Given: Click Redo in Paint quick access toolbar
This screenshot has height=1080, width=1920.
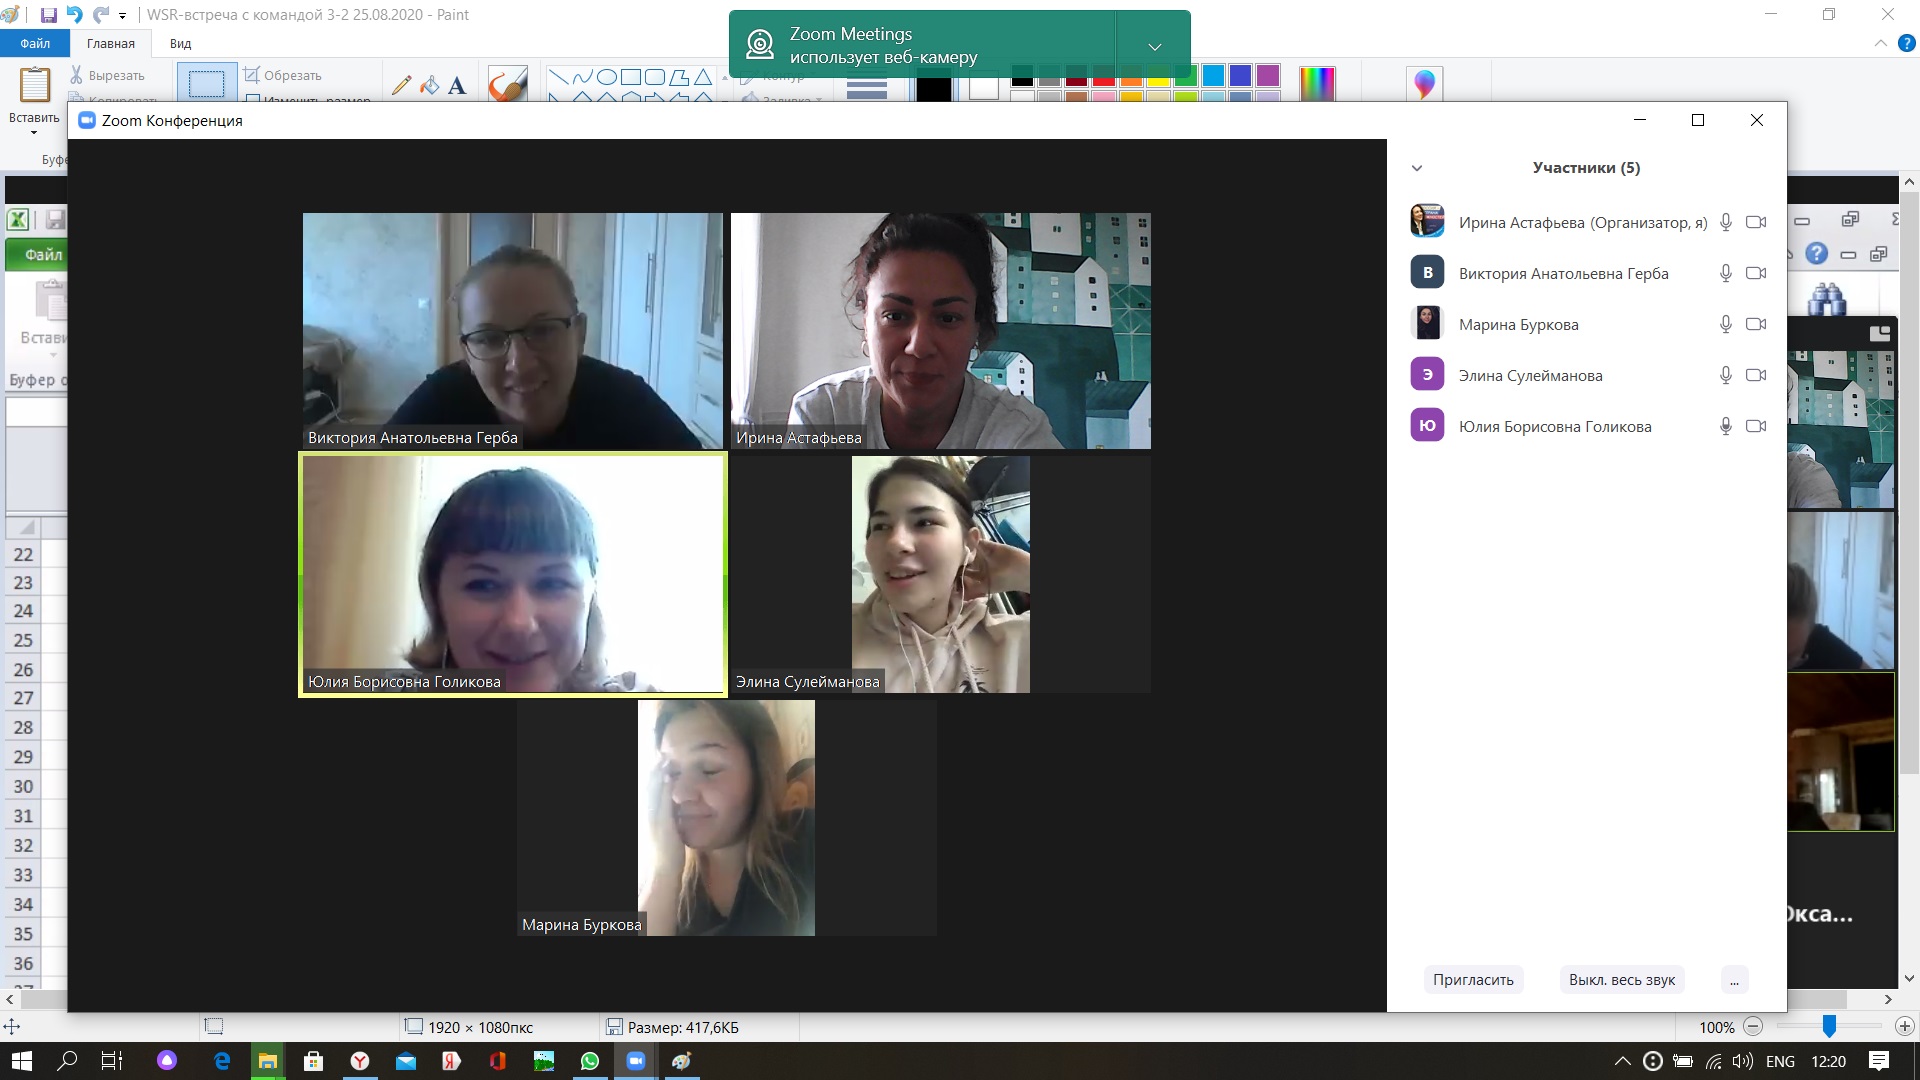Looking at the screenshot, I should click(101, 15).
